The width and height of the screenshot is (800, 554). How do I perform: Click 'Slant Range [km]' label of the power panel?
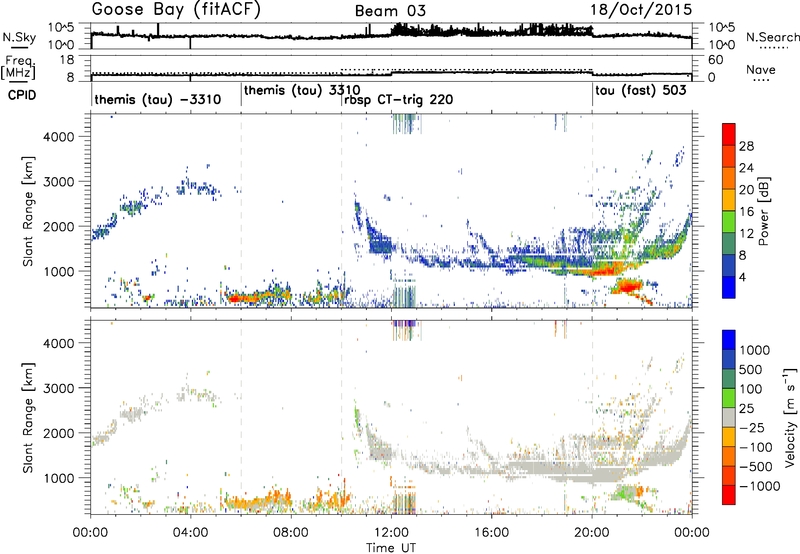tap(28, 211)
